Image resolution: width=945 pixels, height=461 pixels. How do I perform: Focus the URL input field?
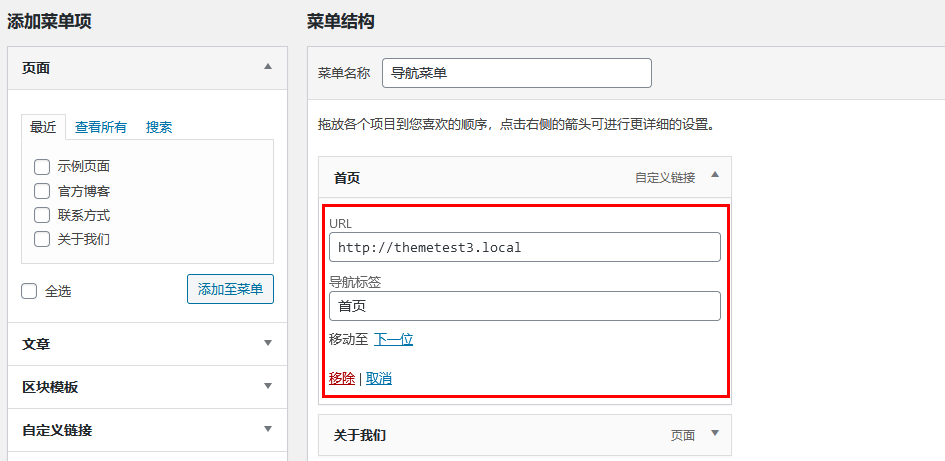point(524,247)
